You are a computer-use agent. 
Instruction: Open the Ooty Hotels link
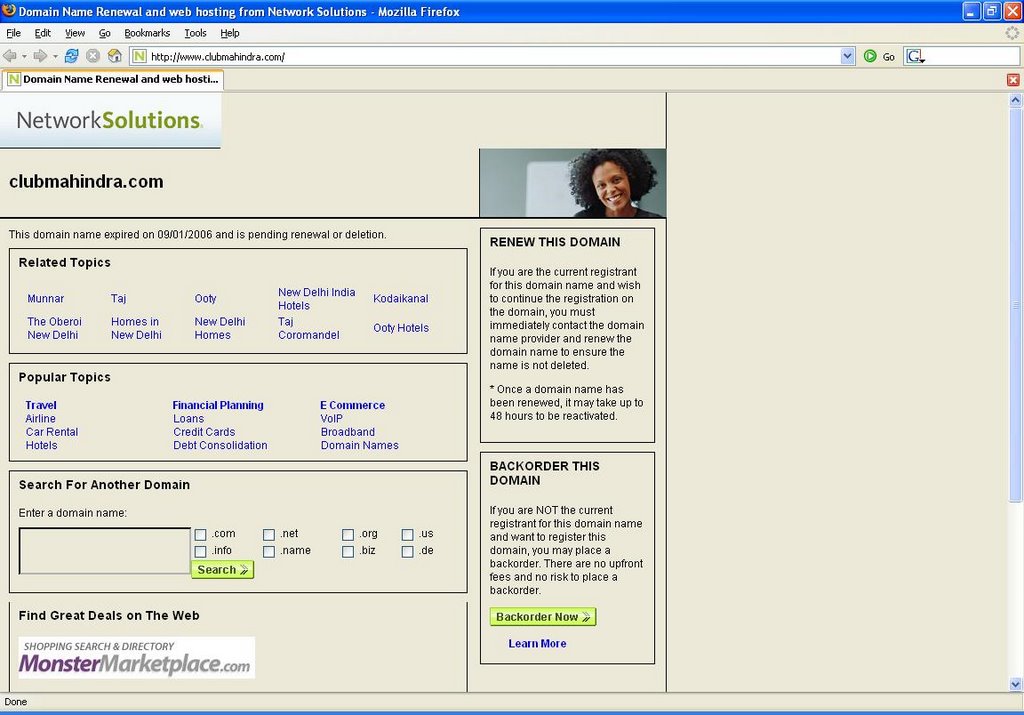[x=401, y=328]
